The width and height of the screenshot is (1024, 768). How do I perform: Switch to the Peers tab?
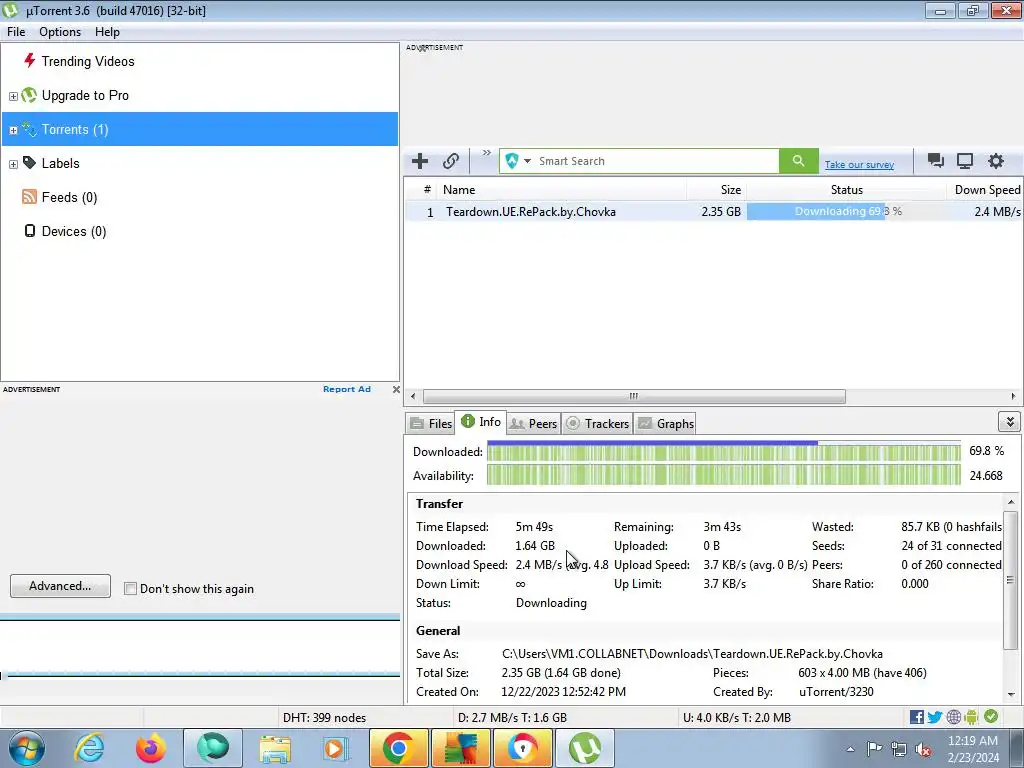[x=534, y=423]
